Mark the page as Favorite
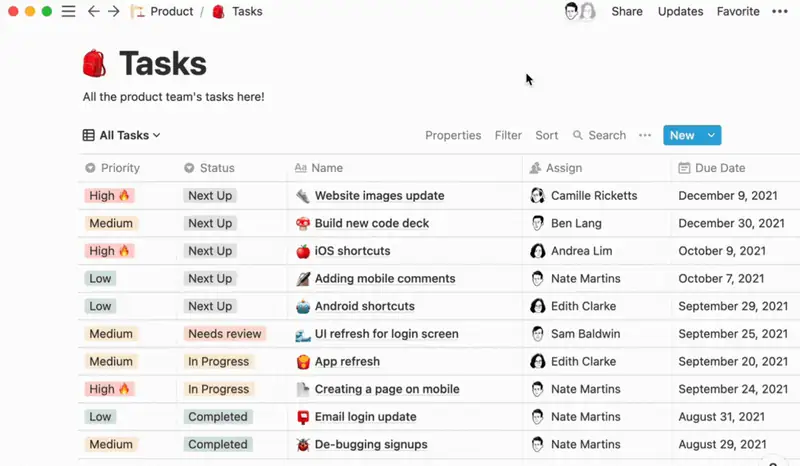This screenshot has width=800, height=466. [x=738, y=11]
